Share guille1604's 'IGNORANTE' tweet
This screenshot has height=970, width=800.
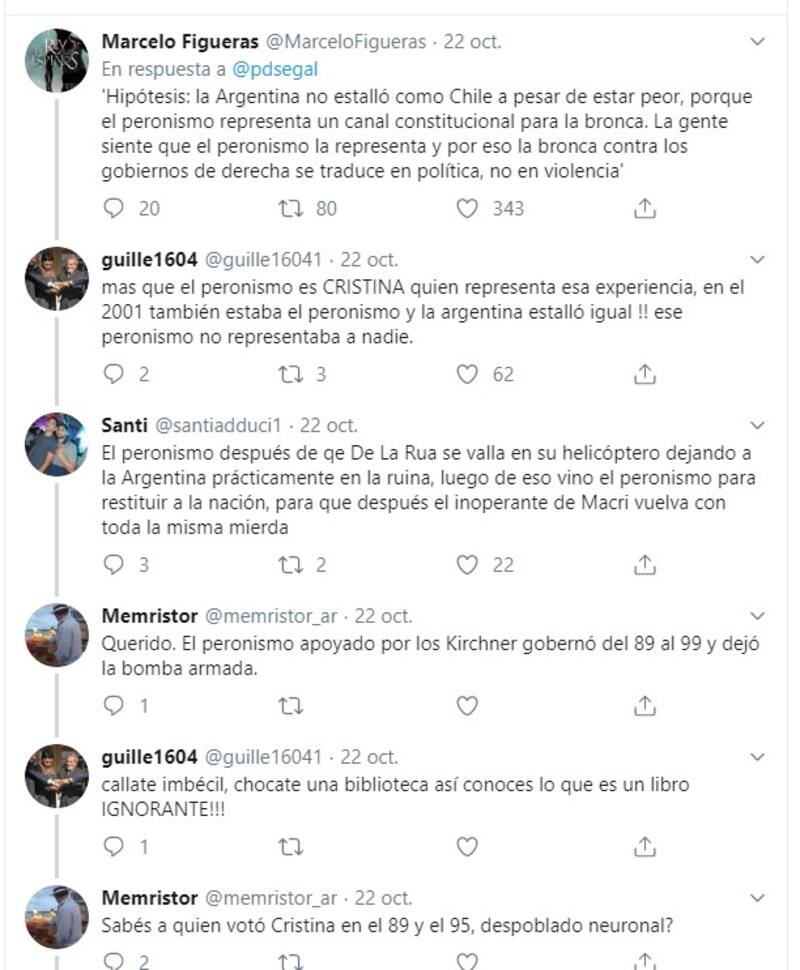[x=645, y=846]
